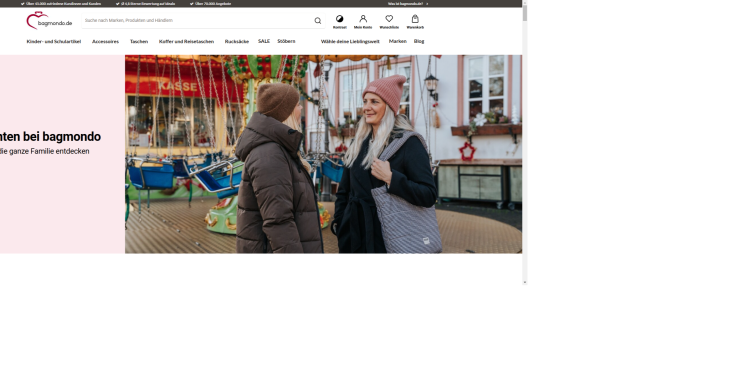Click the hero banner photo of two women
Screen dimensions: 750x375
click(323, 154)
